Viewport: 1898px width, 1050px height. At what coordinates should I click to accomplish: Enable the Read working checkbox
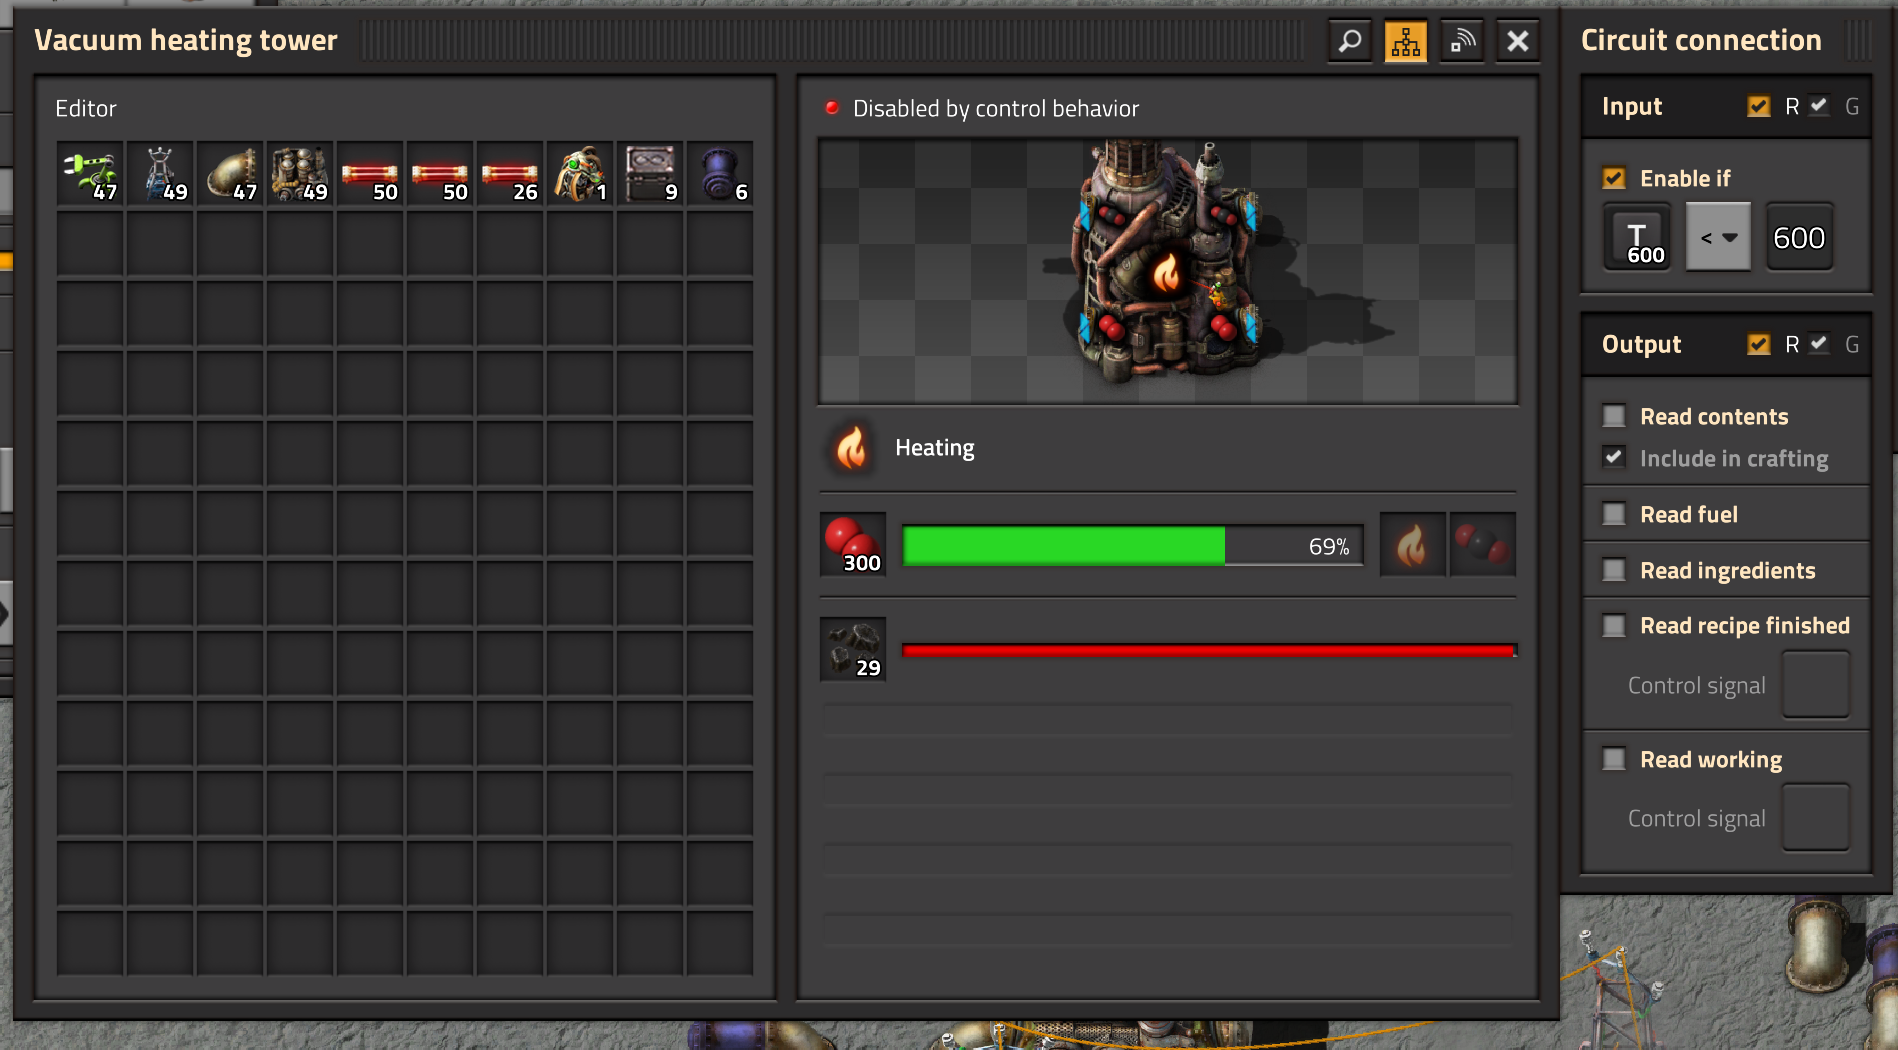coord(1614,760)
